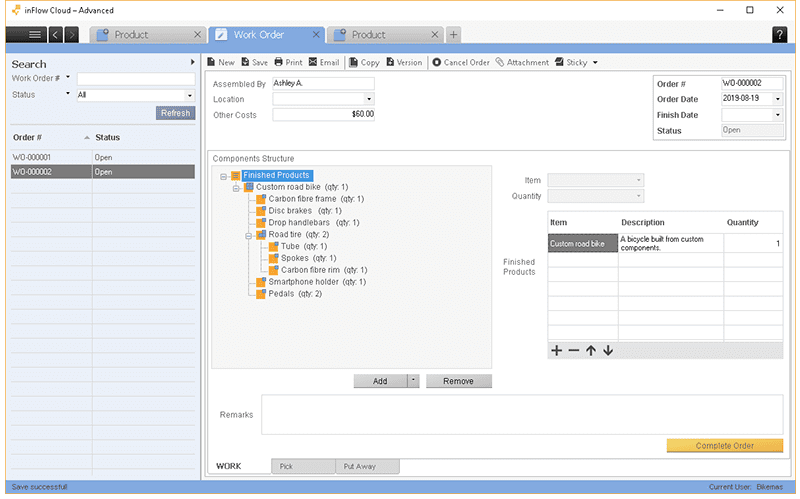Open the Item combo box
Viewport: 800px width, 499px height.
[x=595, y=180]
